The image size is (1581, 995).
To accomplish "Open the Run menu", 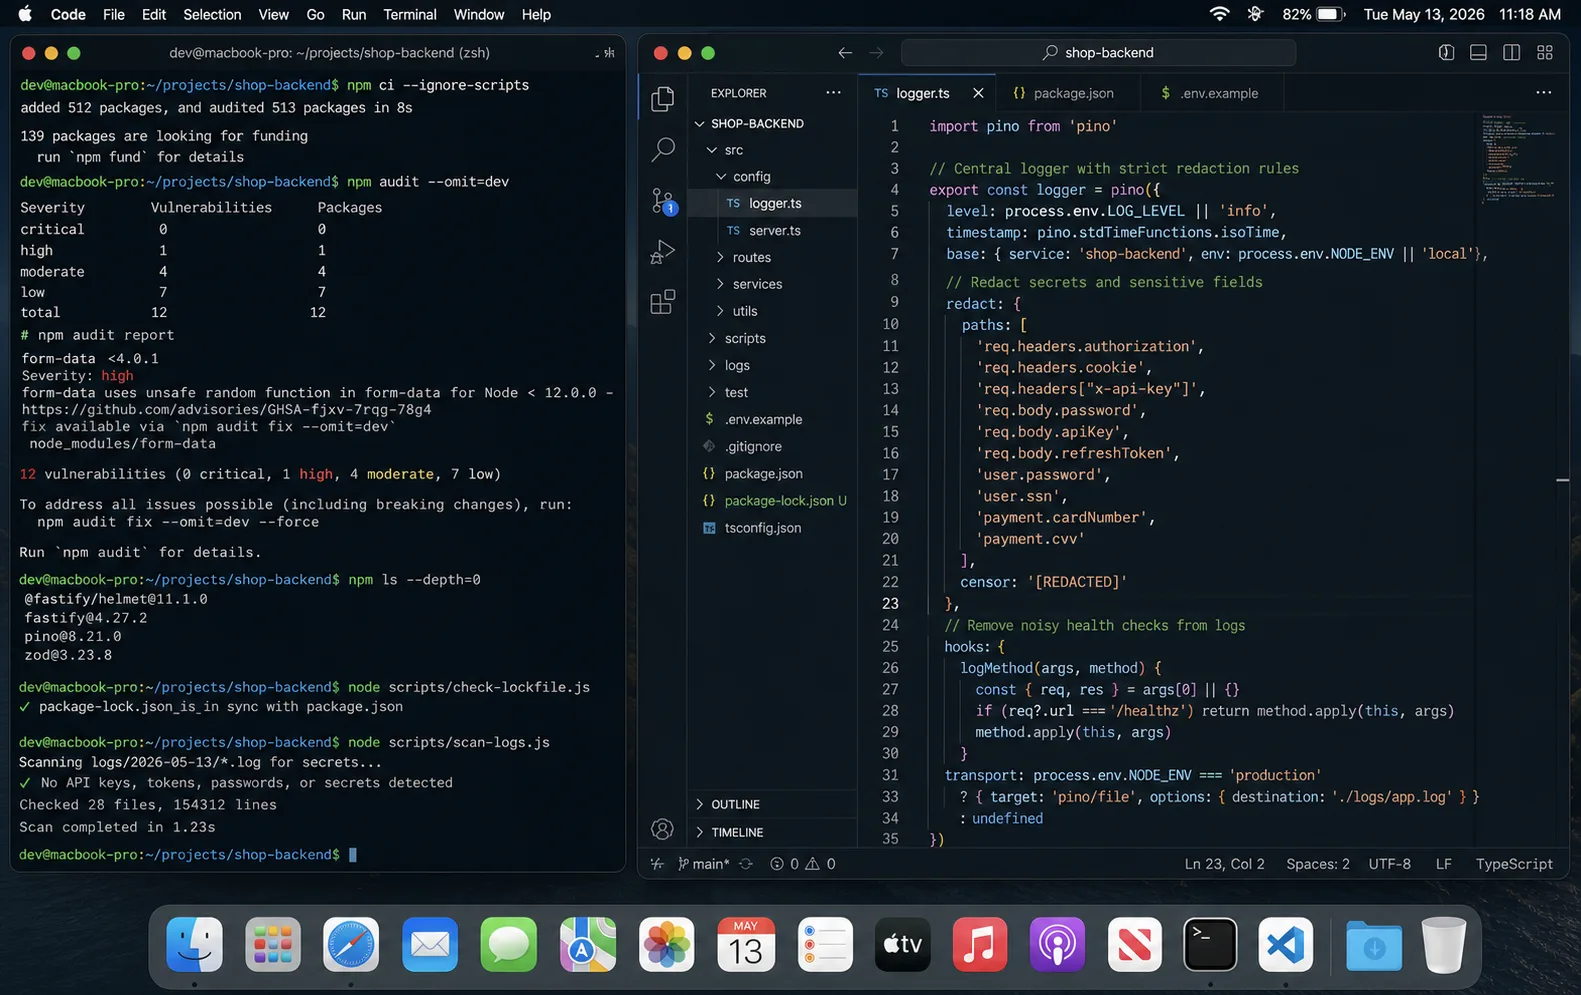I will coord(353,14).
